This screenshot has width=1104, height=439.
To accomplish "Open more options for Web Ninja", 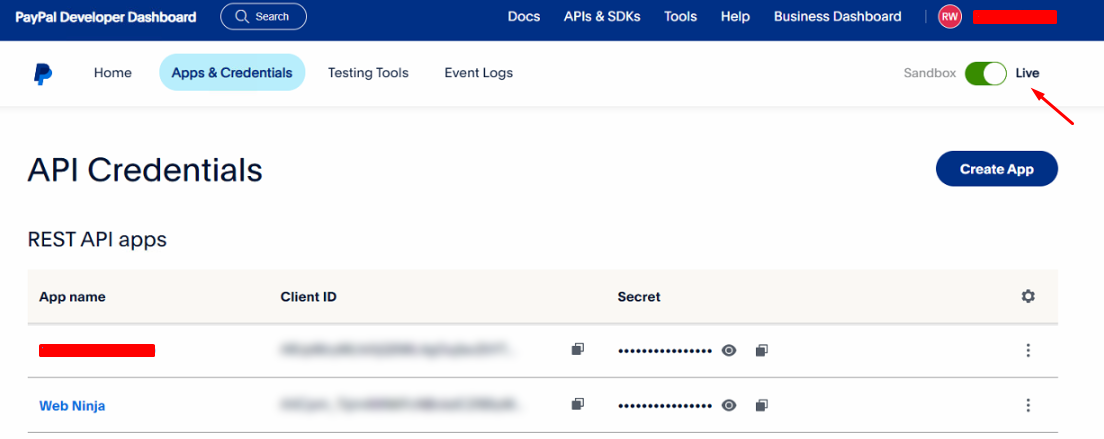I will 1028,405.
